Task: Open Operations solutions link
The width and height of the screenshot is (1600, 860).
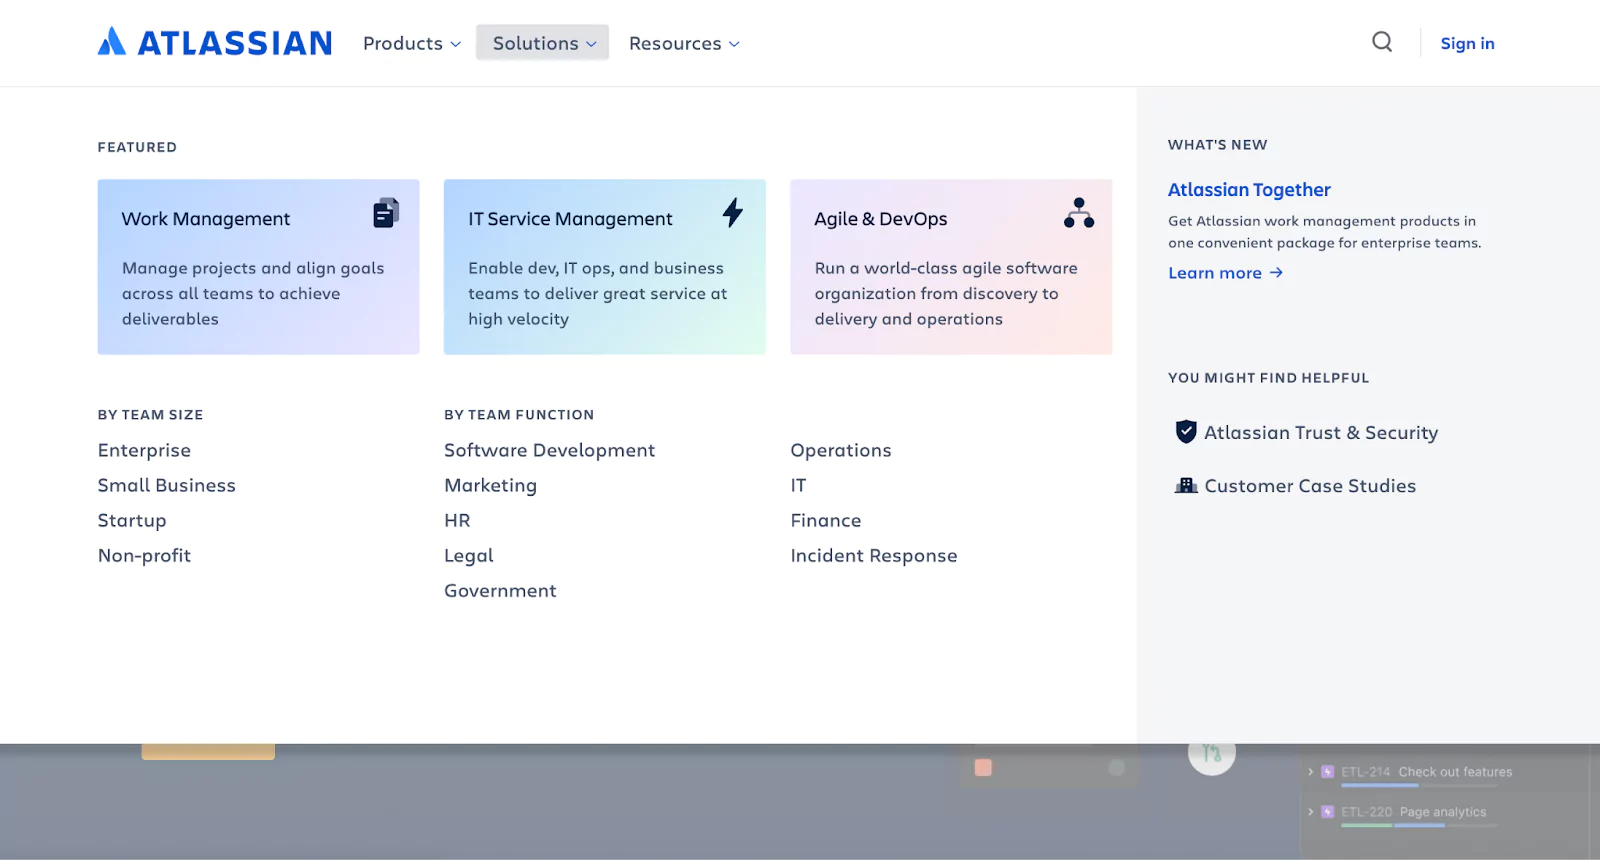Action: click(841, 451)
